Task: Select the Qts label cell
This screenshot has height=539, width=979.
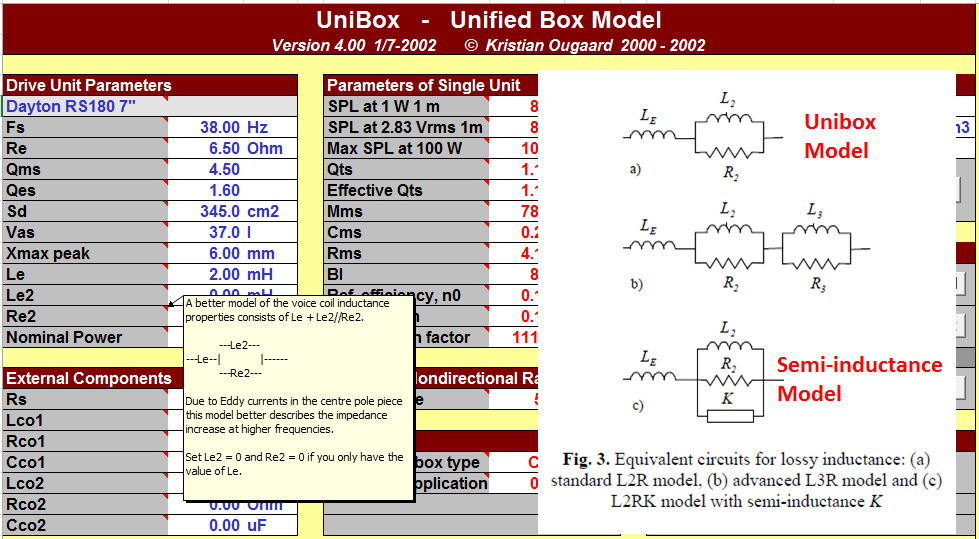Action: click(x=406, y=169)
